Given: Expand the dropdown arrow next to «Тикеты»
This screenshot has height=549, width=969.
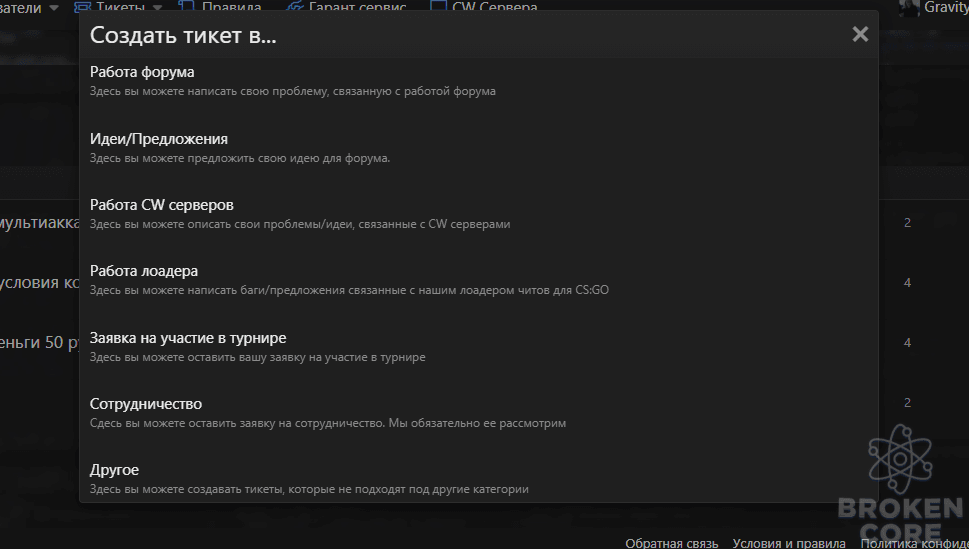Looking at the screenshot, I should (x=157, y=8).
